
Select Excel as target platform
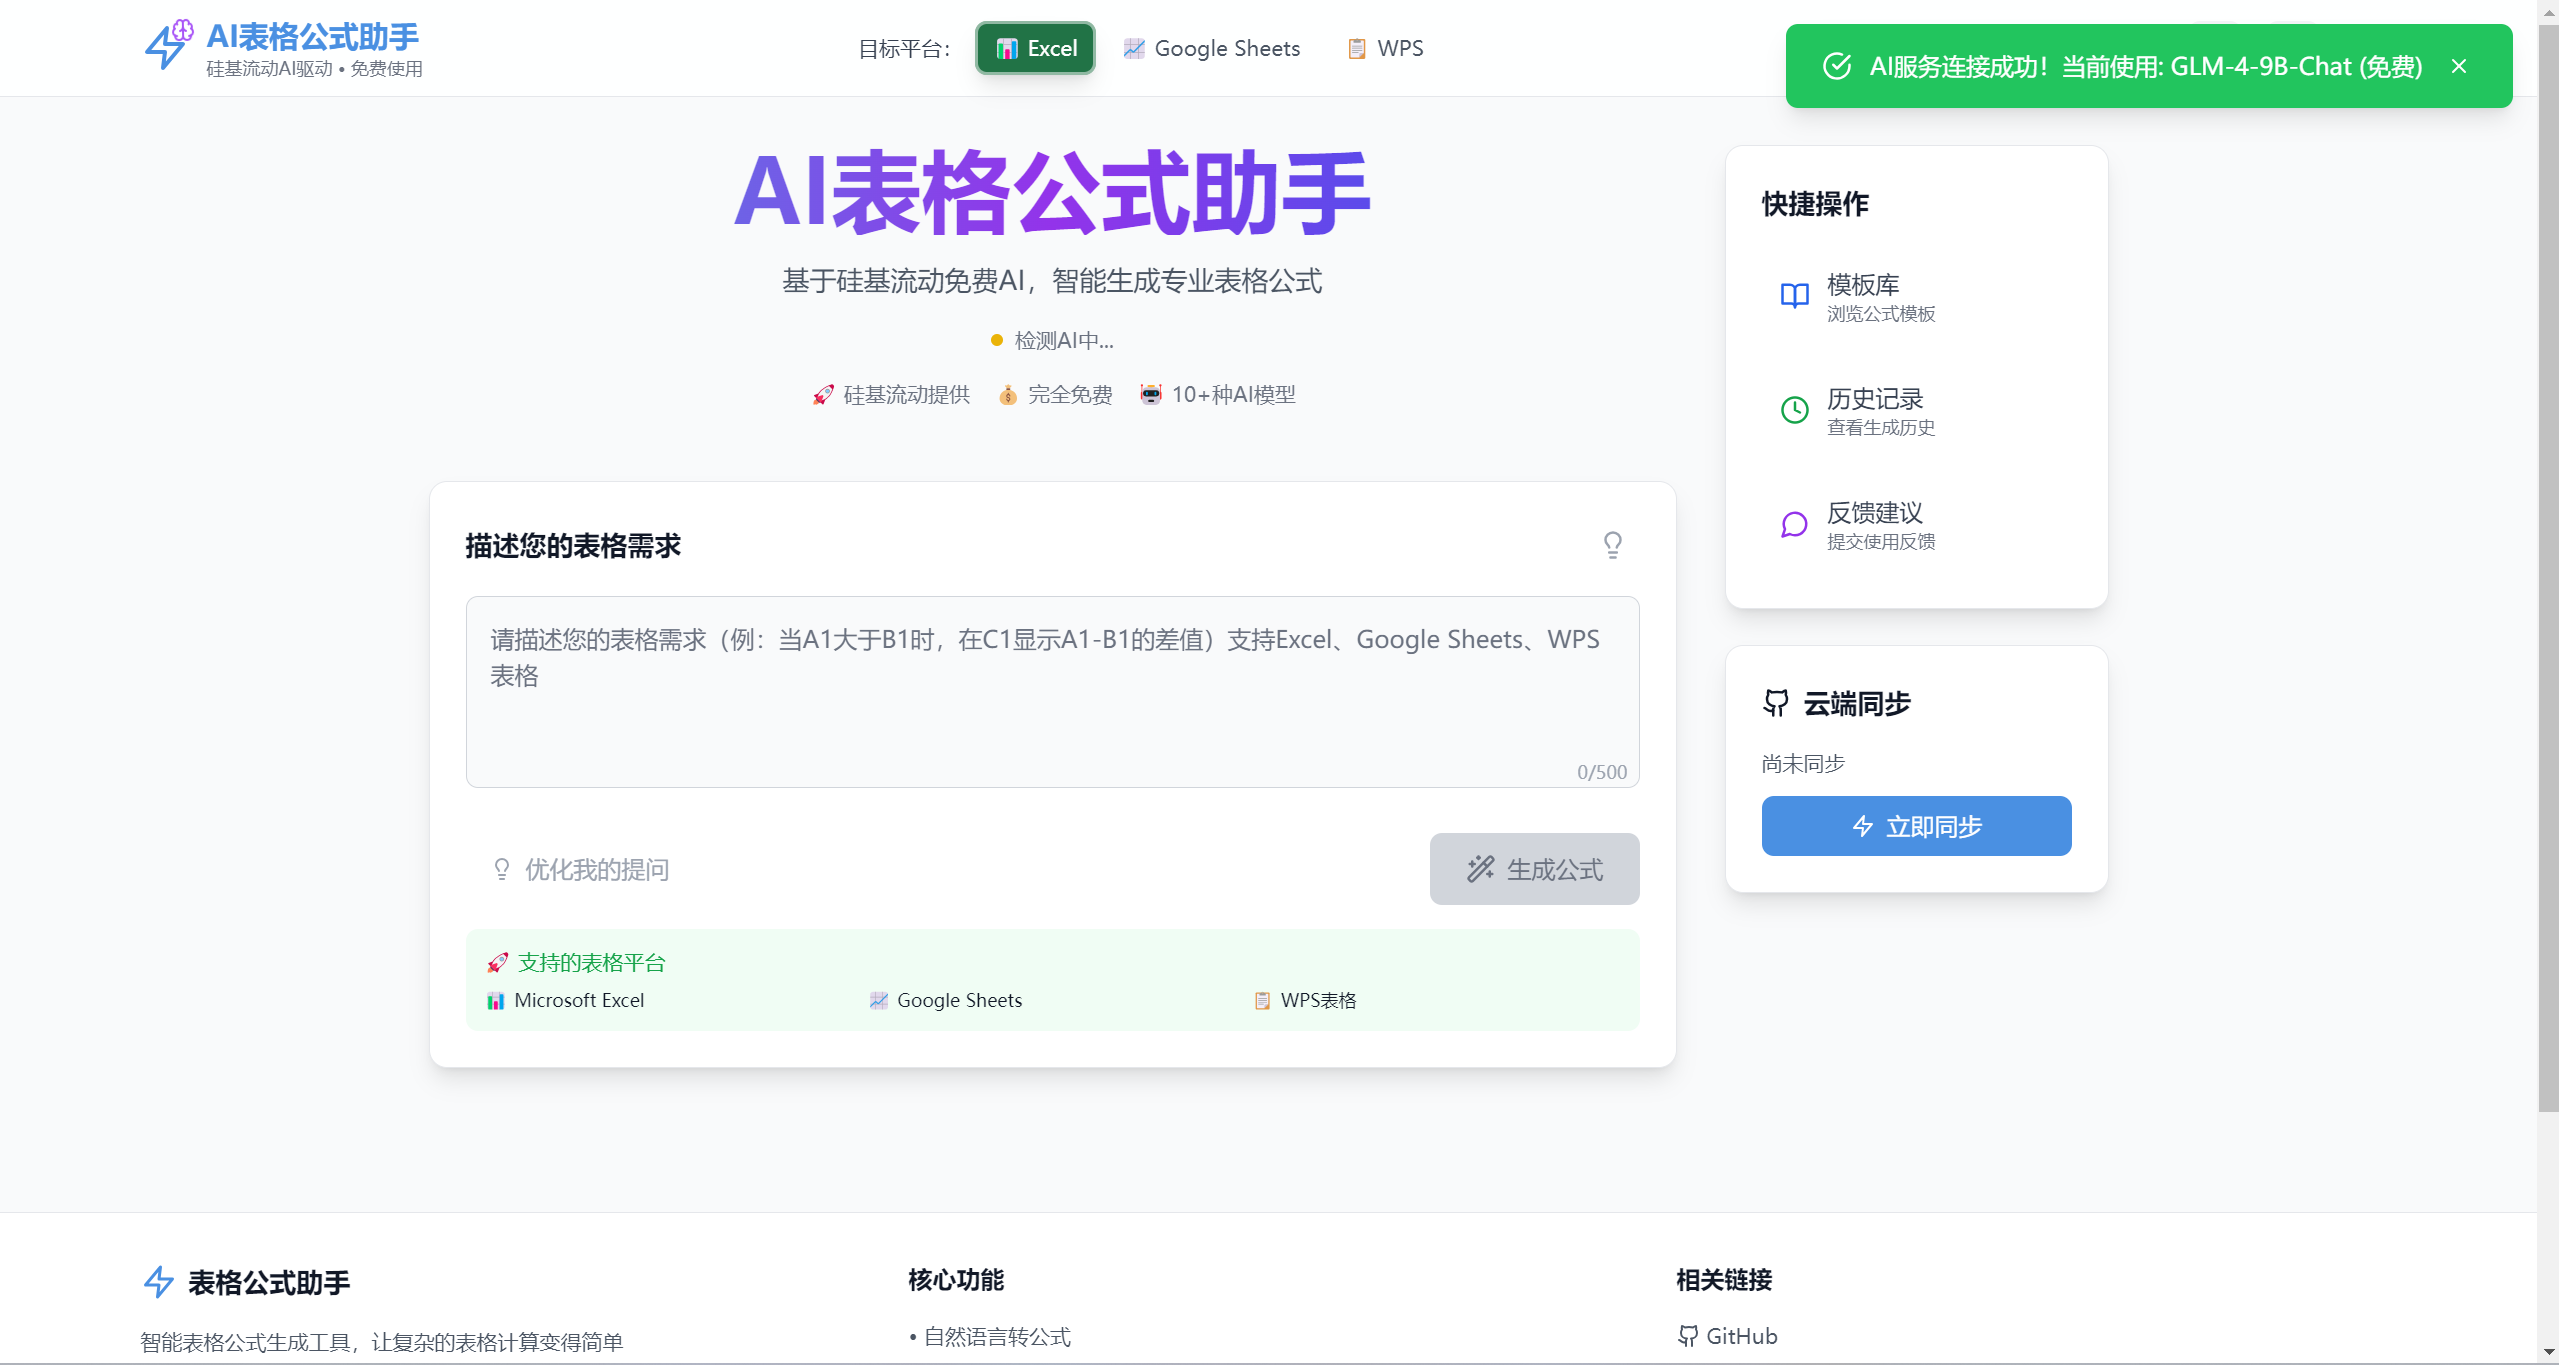click(1035, 48)
